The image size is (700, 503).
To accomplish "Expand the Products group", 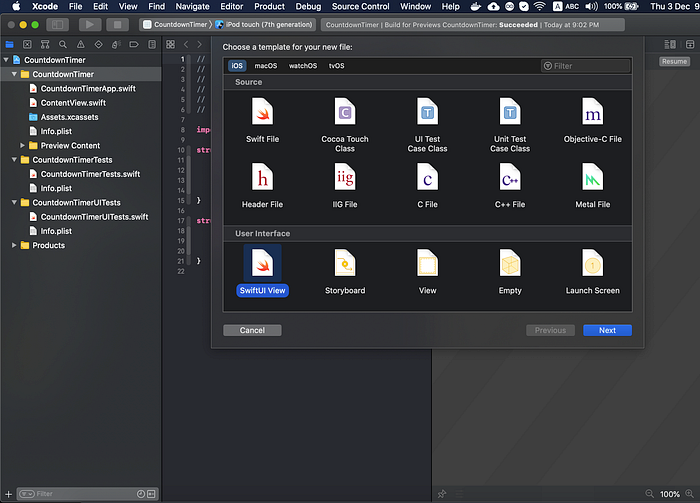I will coord(14,245).
